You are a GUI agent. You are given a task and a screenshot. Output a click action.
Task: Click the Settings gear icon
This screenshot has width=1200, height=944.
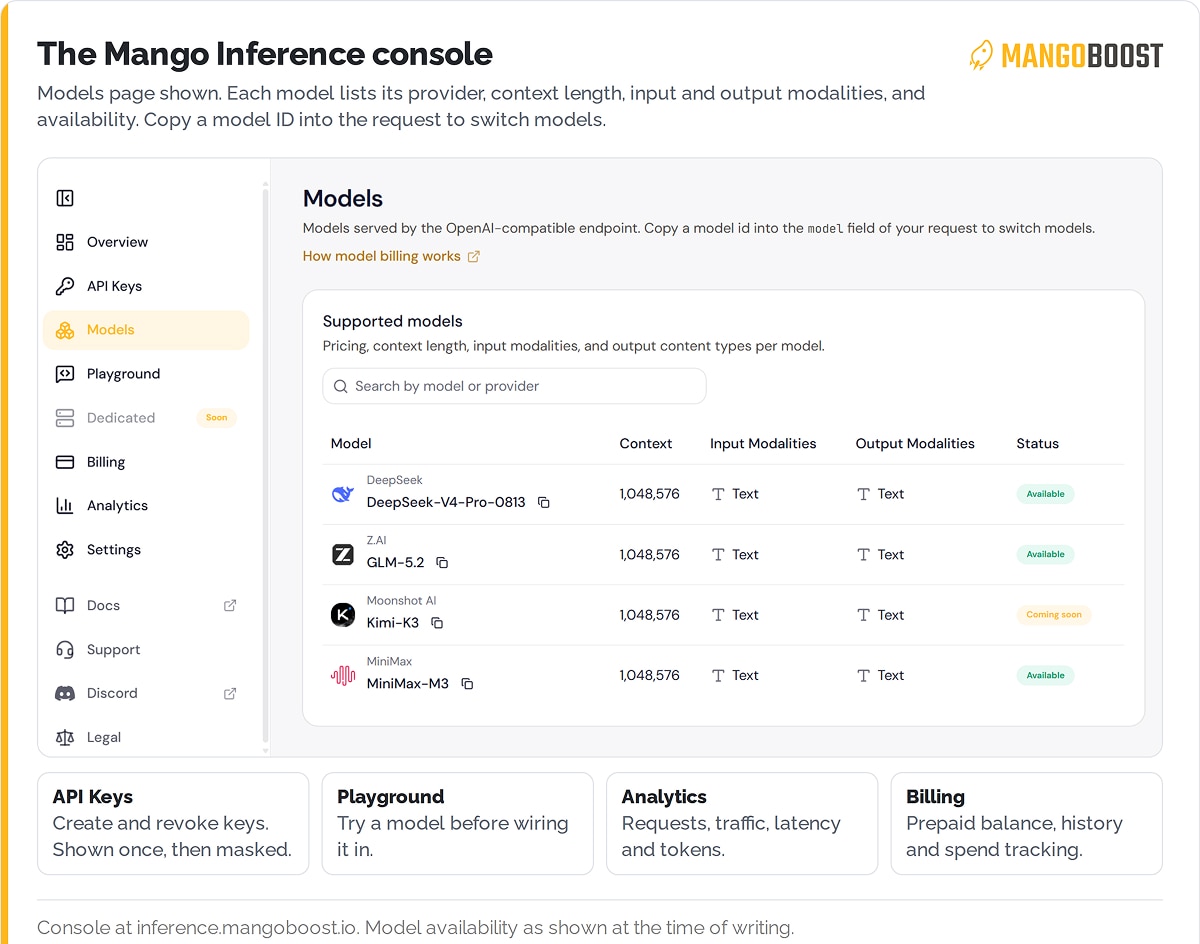[65, 550]
